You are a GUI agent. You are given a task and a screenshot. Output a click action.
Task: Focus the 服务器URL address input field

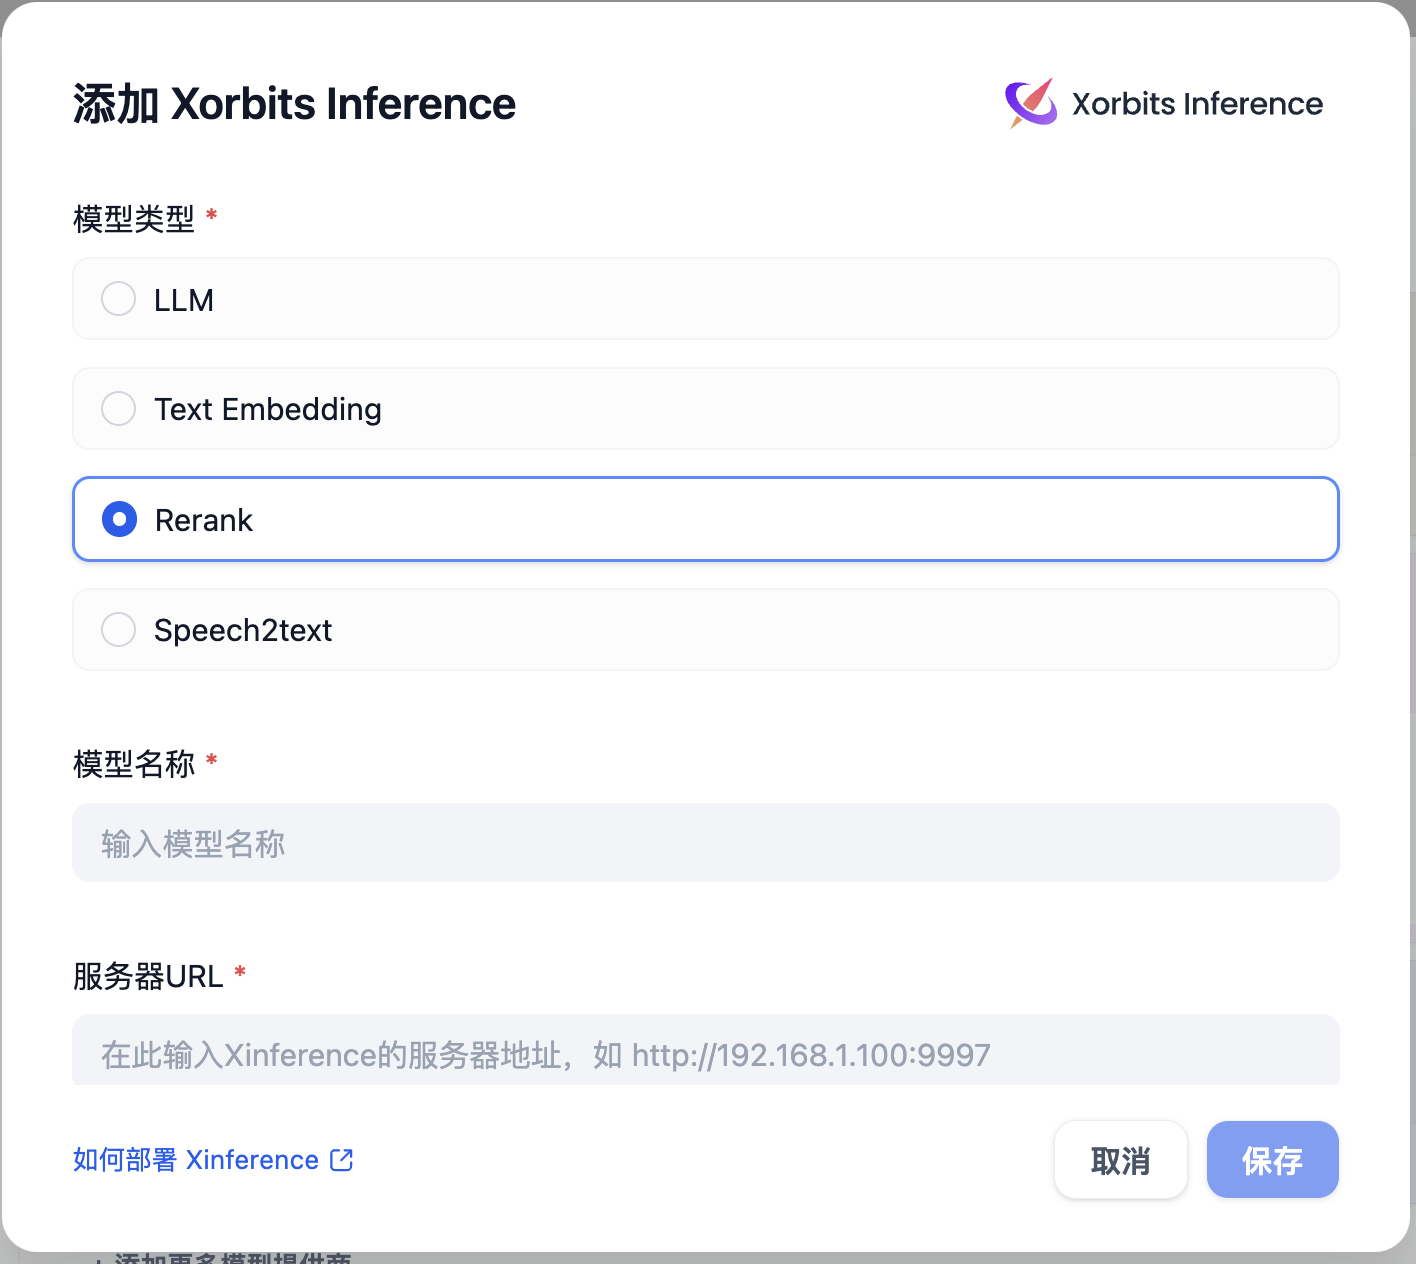tap(705, 1053)
